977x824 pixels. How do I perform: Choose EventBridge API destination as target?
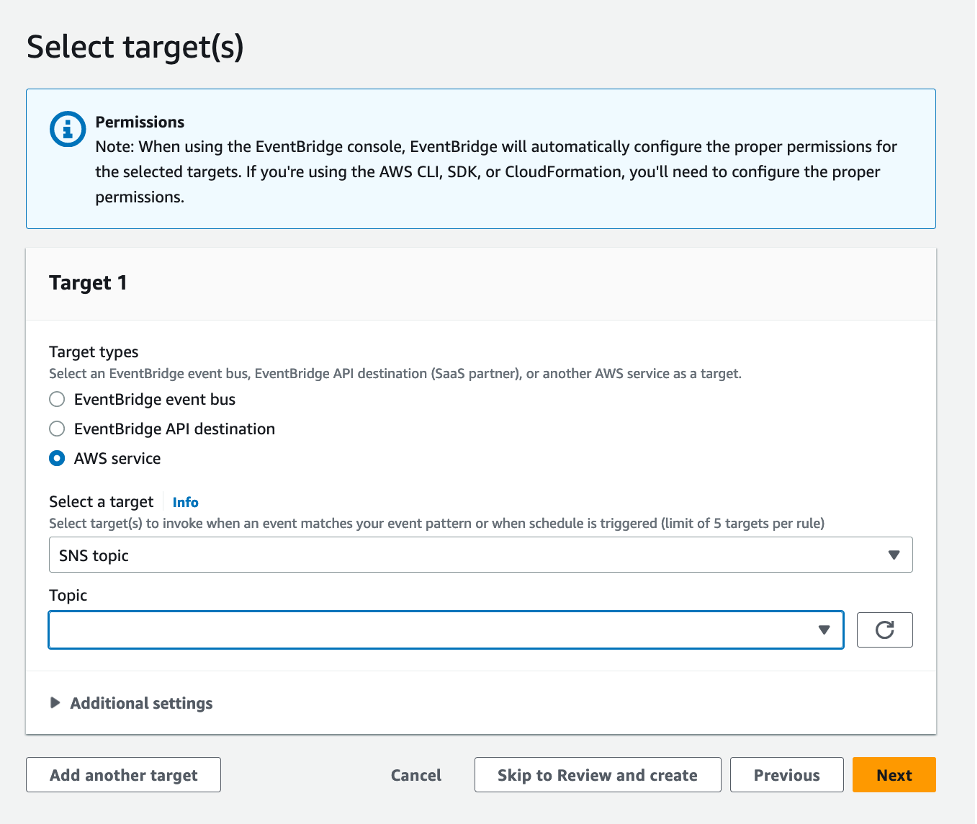click(57, 428)
